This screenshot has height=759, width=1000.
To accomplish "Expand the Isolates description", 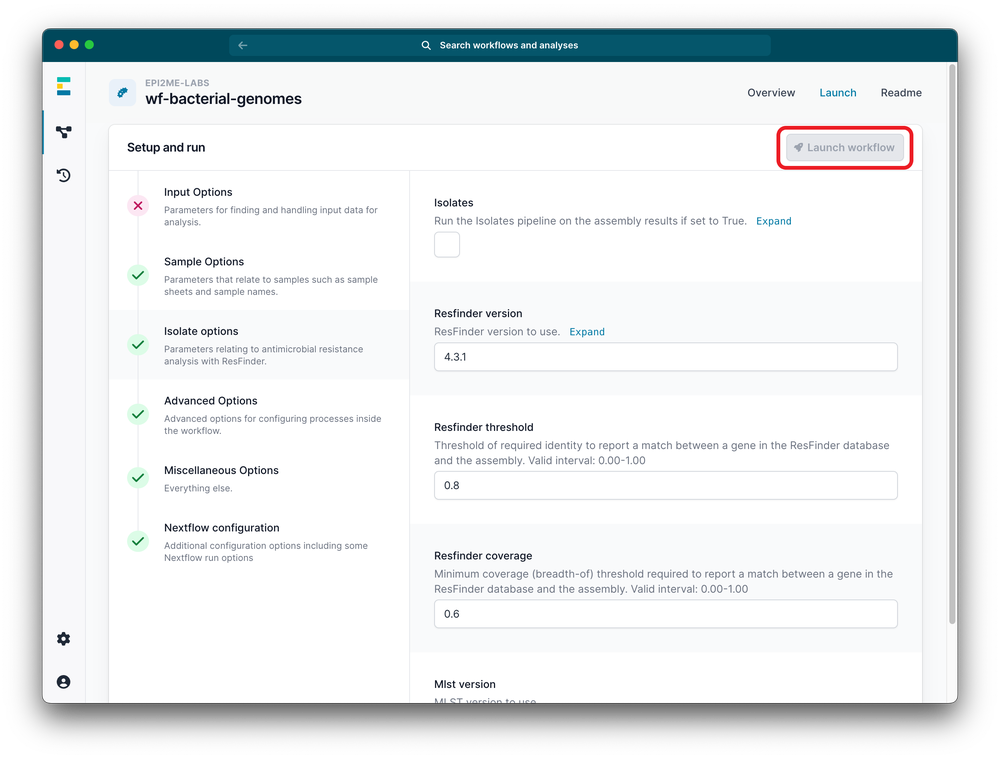I will (x=774, y=221).
